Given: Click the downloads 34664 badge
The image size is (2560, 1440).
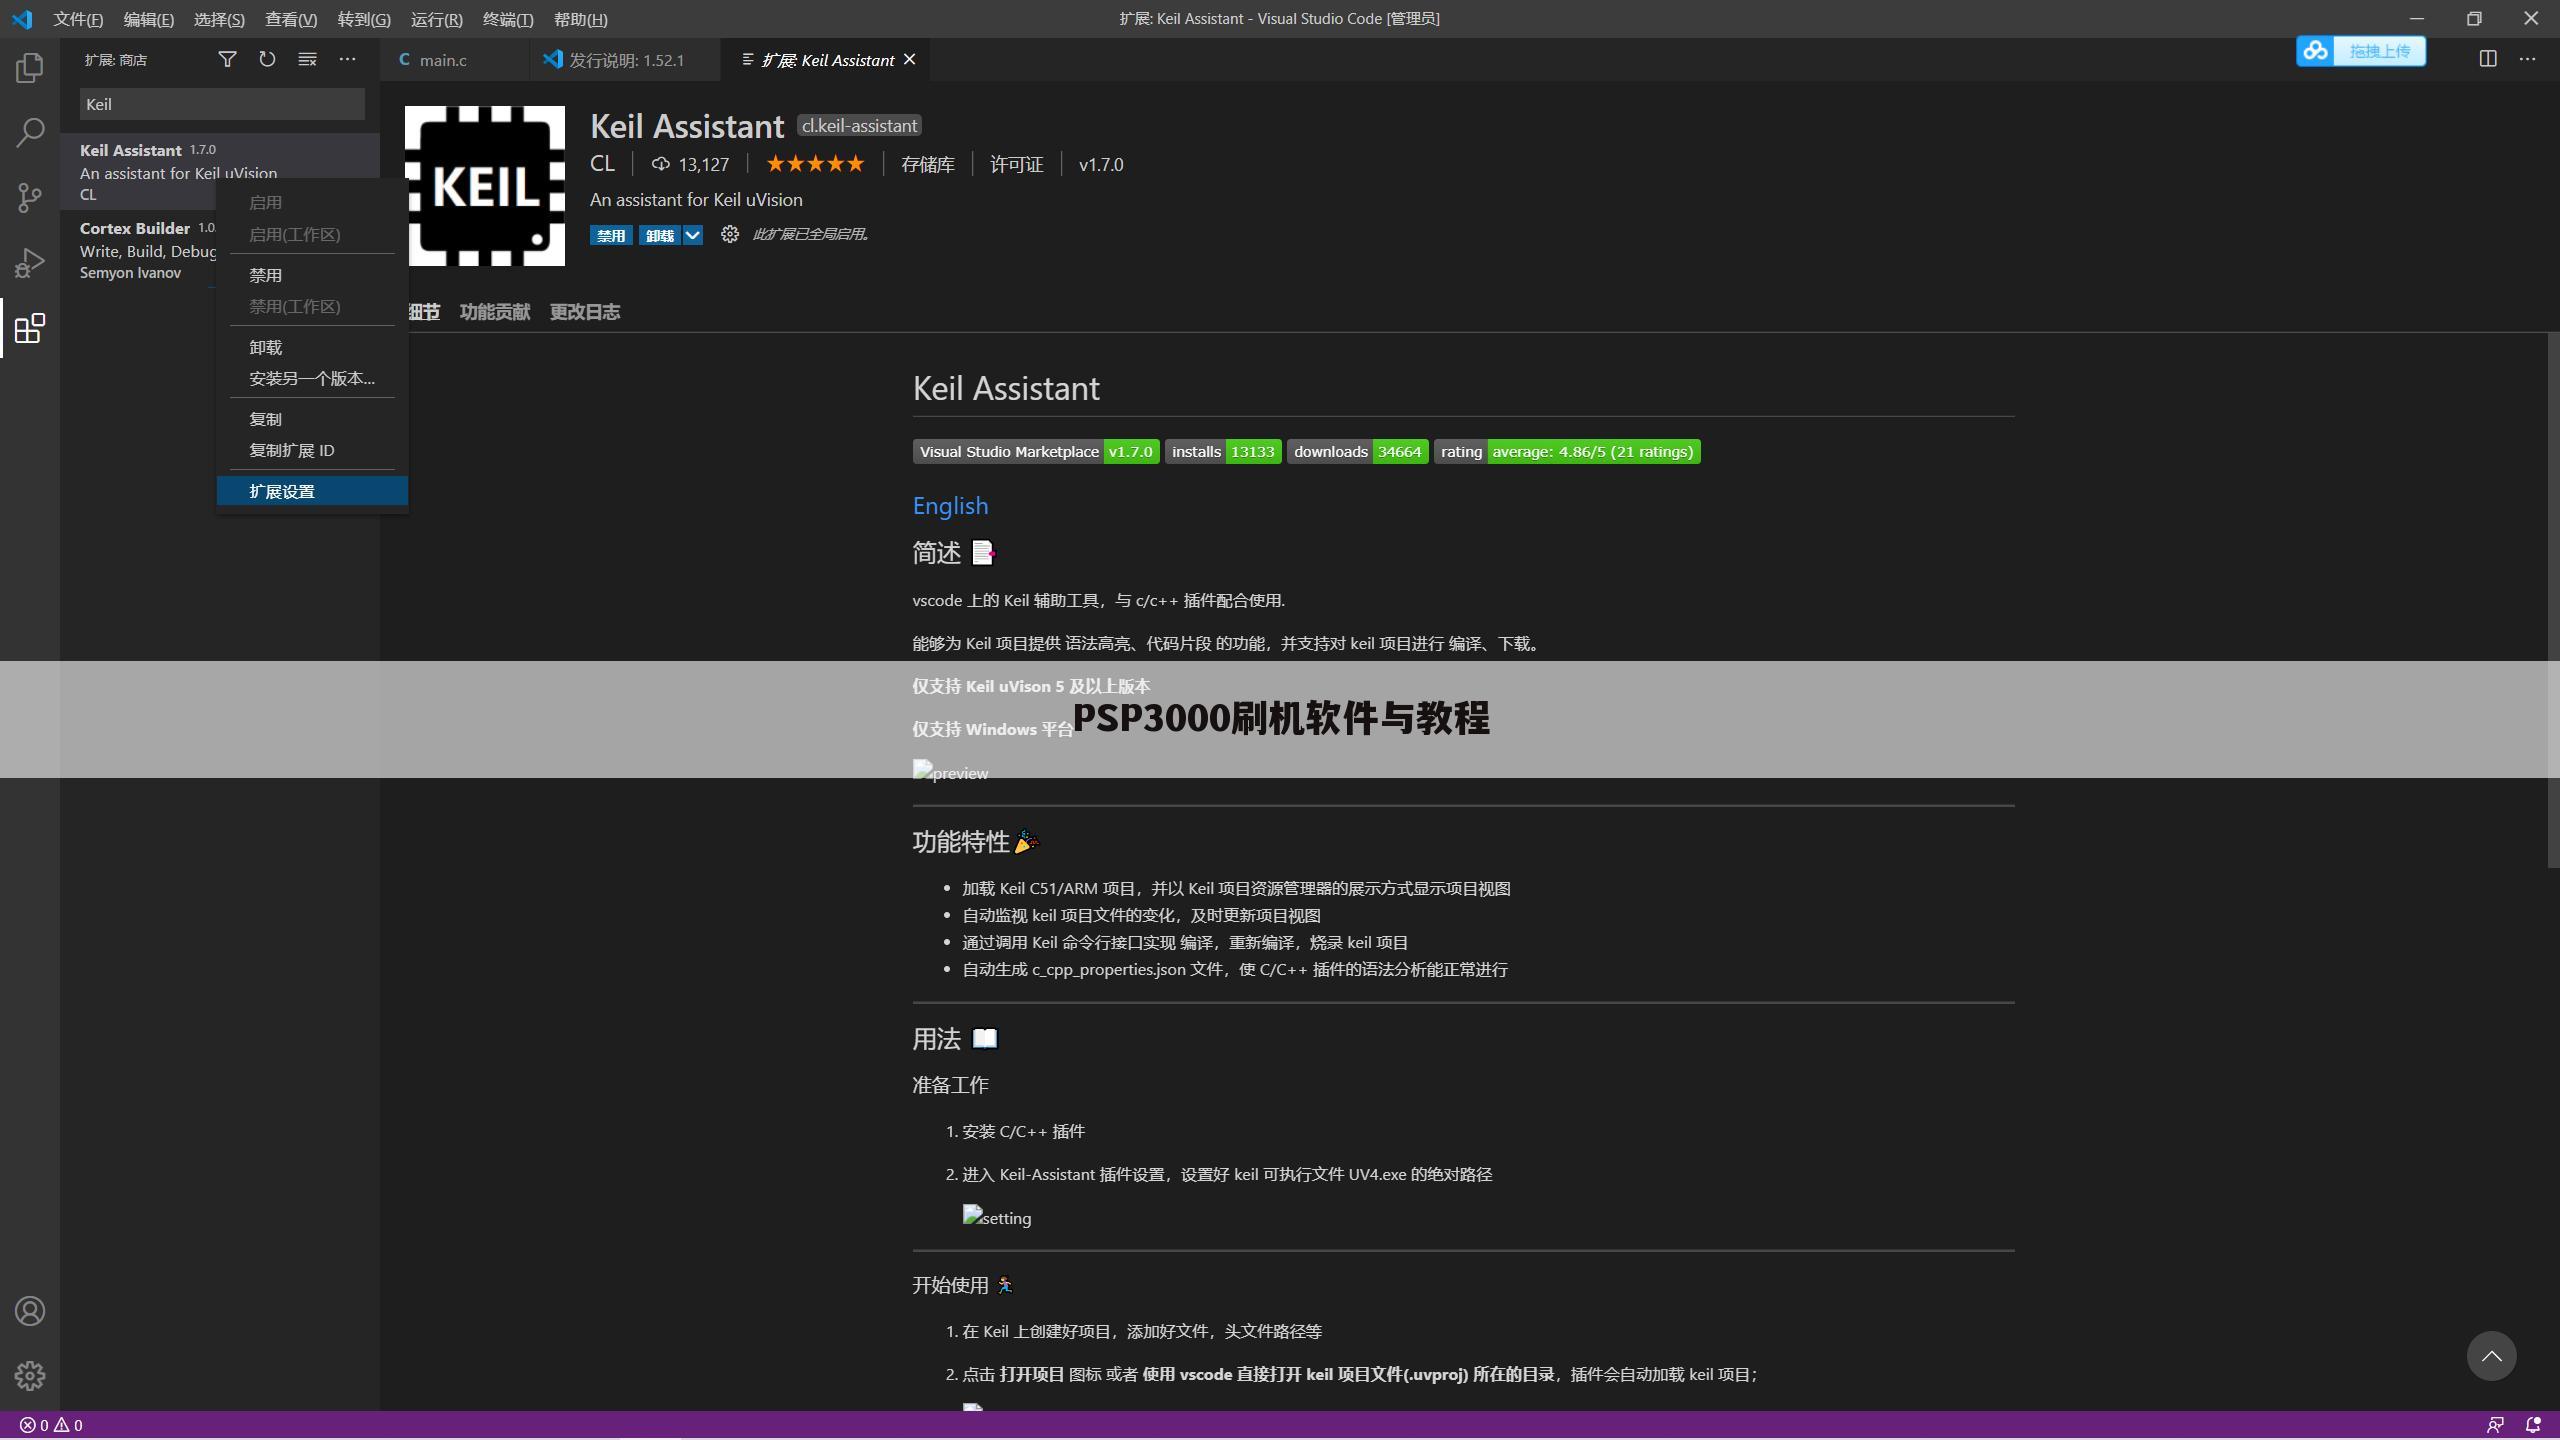Looking at the screenshot, I should (x=1357, y=452).
